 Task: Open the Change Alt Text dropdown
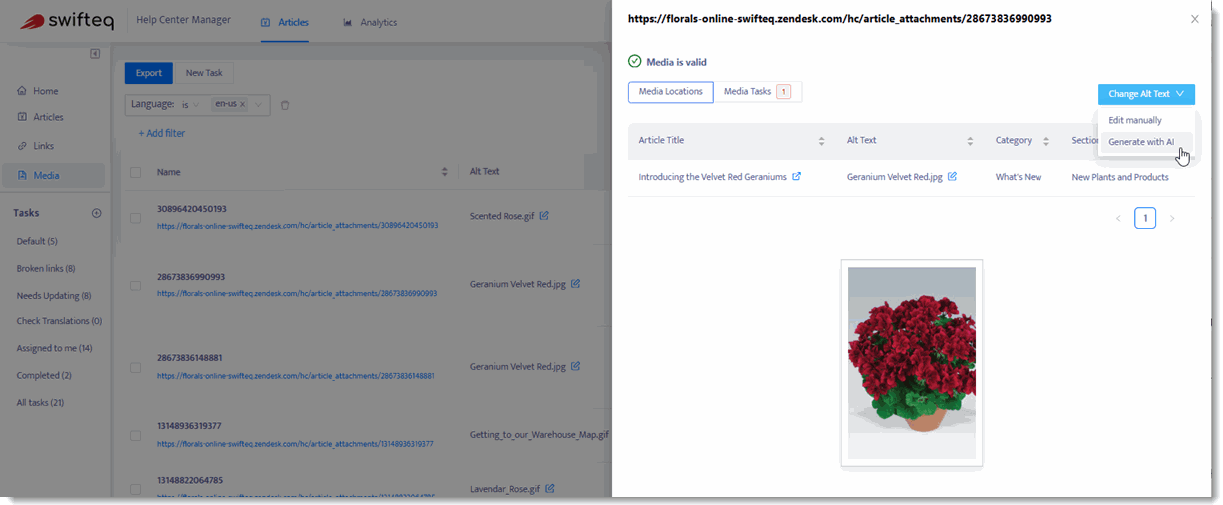click(1146, 94)
